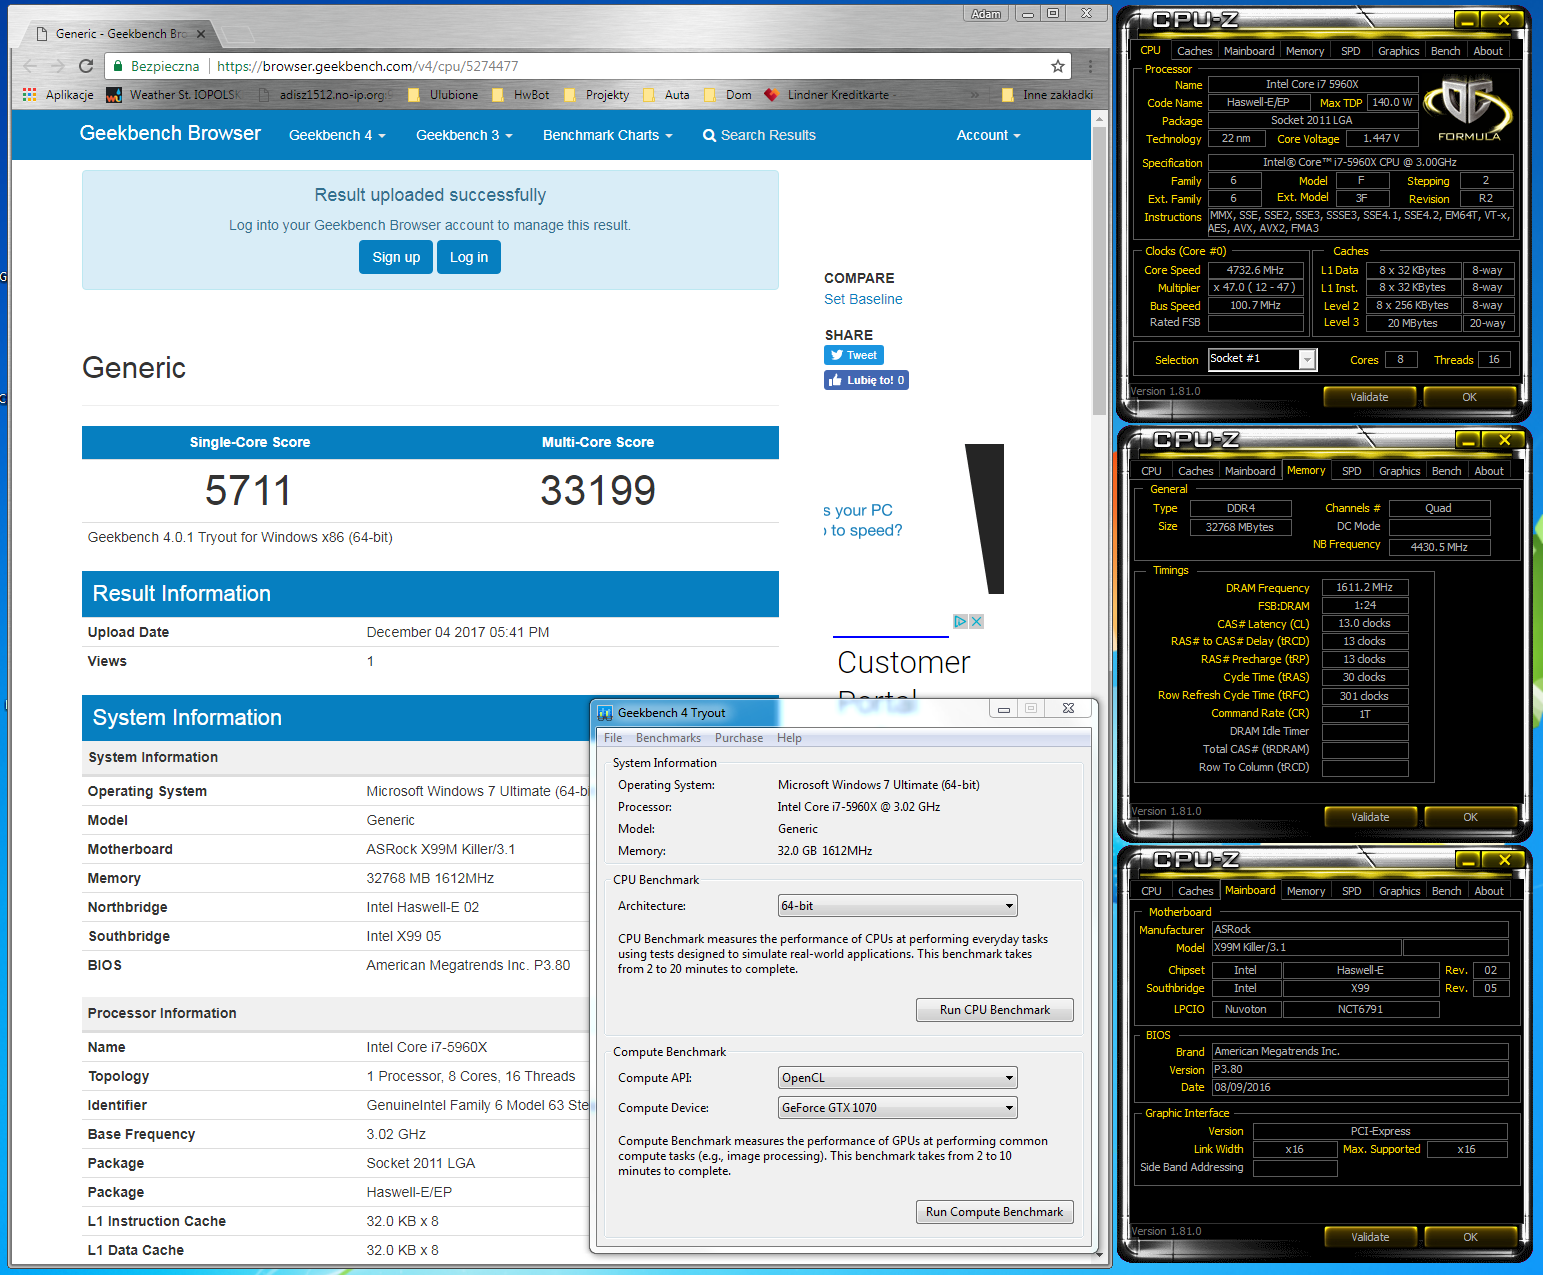Viewport: 1543px width, 1275px height.
Task: Switch to Caches tab in top CPU-Z window
Action: (x=1194, y=51)
